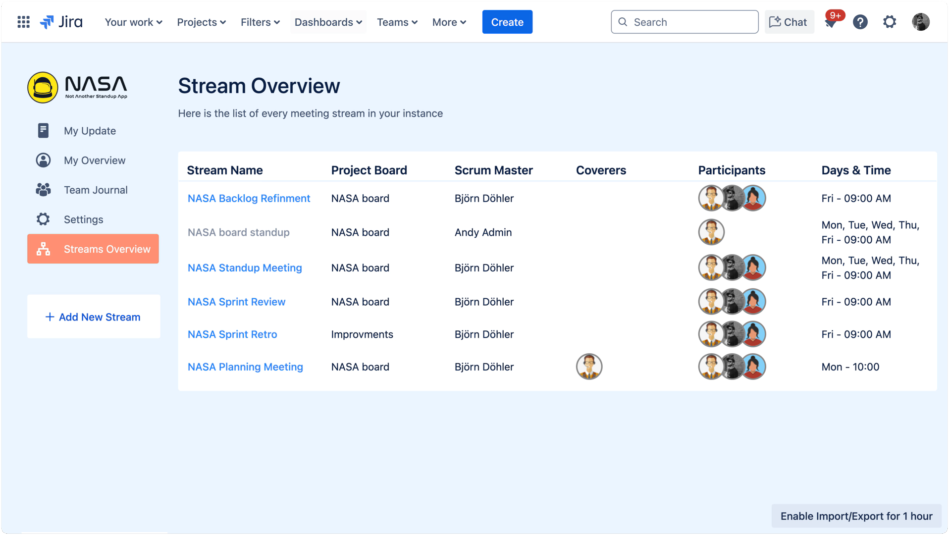Image resolution: width=949 pixels, height=535 pixels.
Task: Click the My Overview person icon
Action: click(43, 160)
